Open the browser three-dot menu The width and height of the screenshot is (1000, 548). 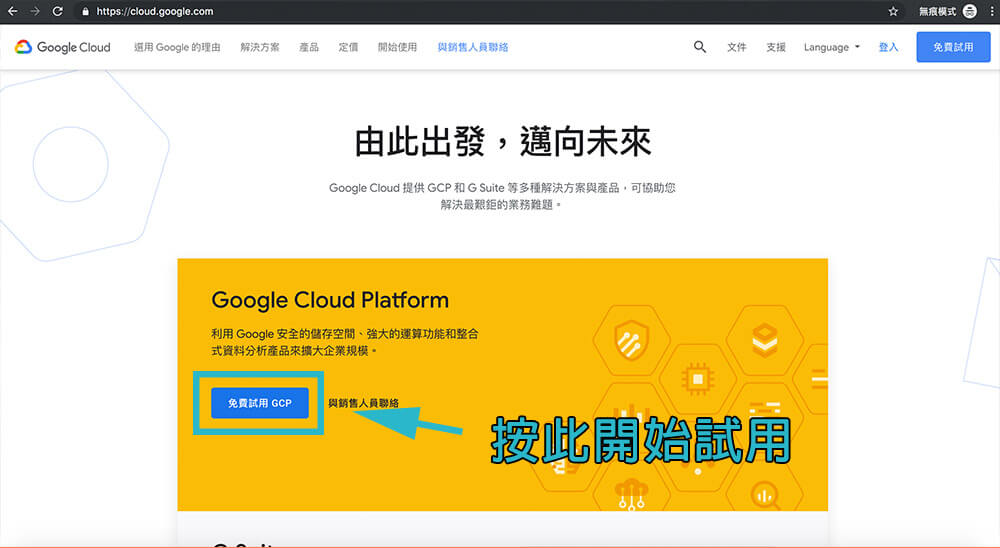(992, 11)
